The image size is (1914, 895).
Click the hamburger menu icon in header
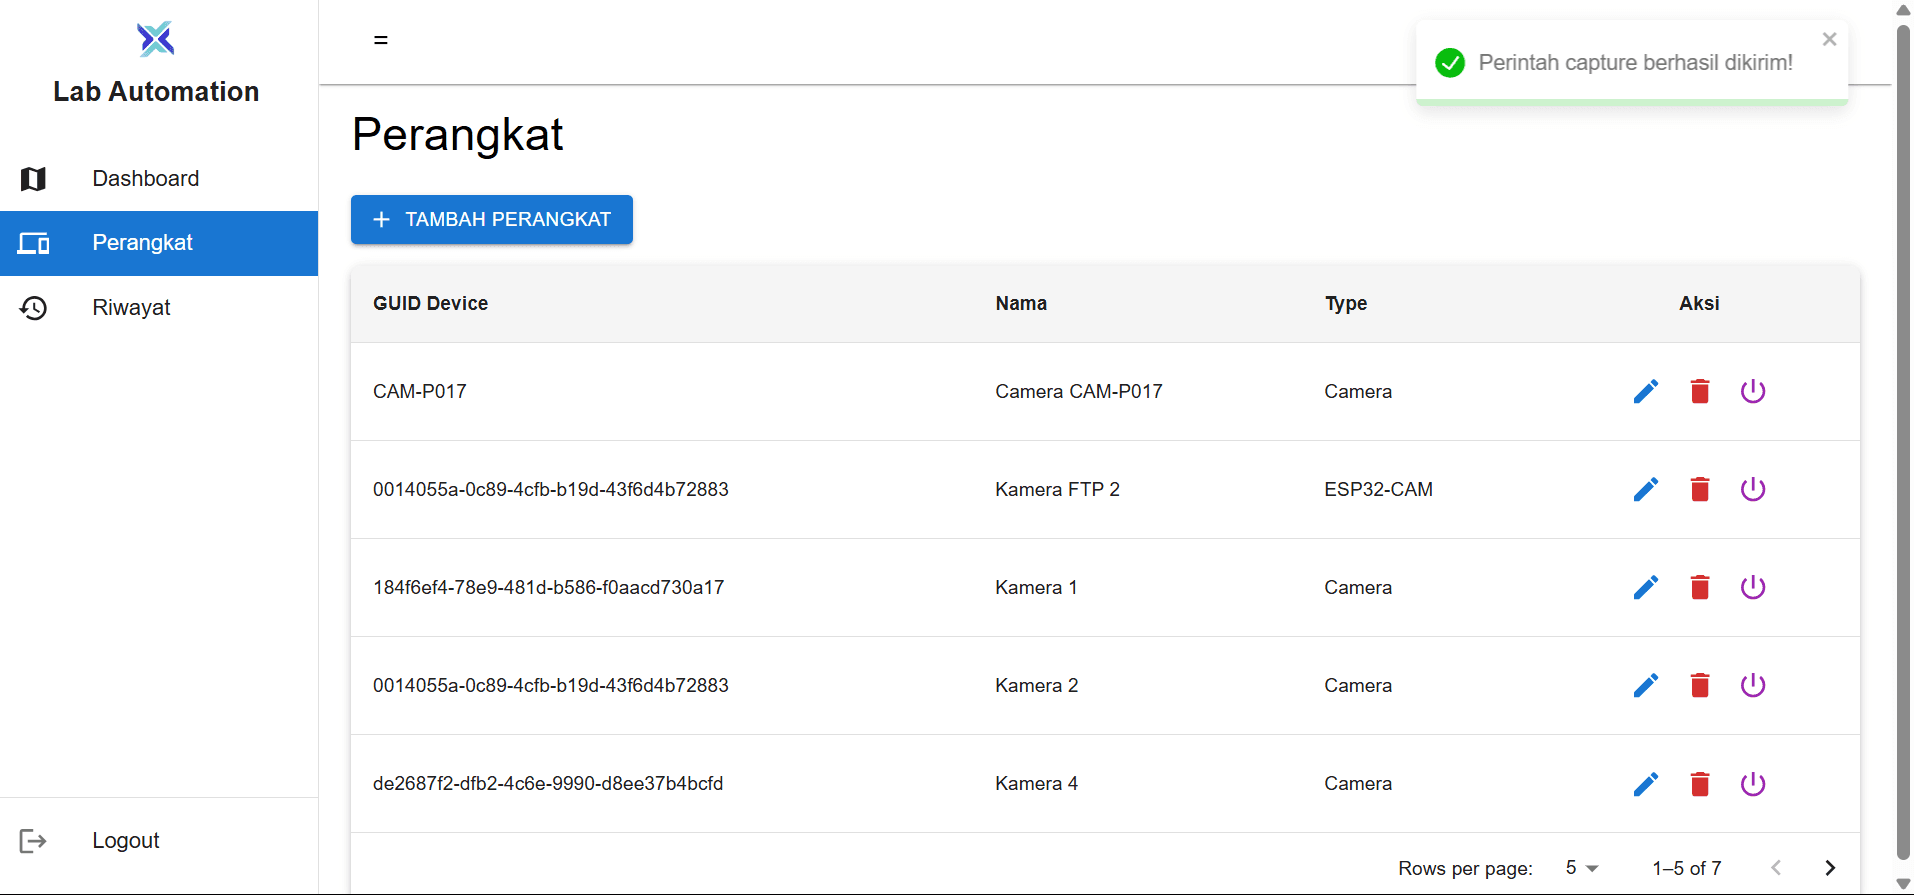(x=381, y=40)
